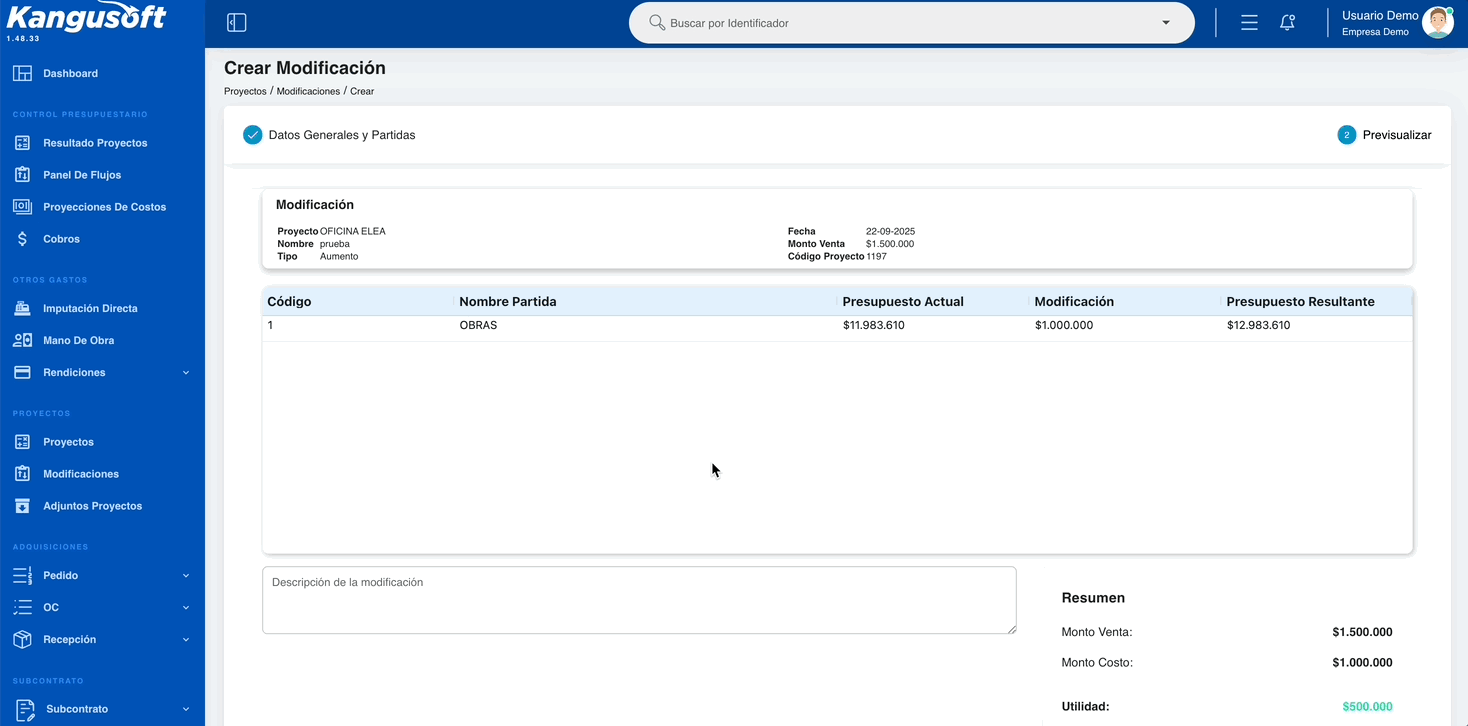The height and width of the screenshot is (726, 1468).
Task: Go back to Datos Generales y Partidas step
Action: tap(342, 135)
